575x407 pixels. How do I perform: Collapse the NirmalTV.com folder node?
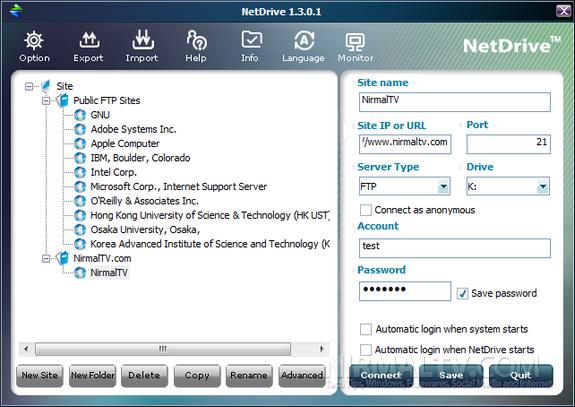[x=46, y=258]
